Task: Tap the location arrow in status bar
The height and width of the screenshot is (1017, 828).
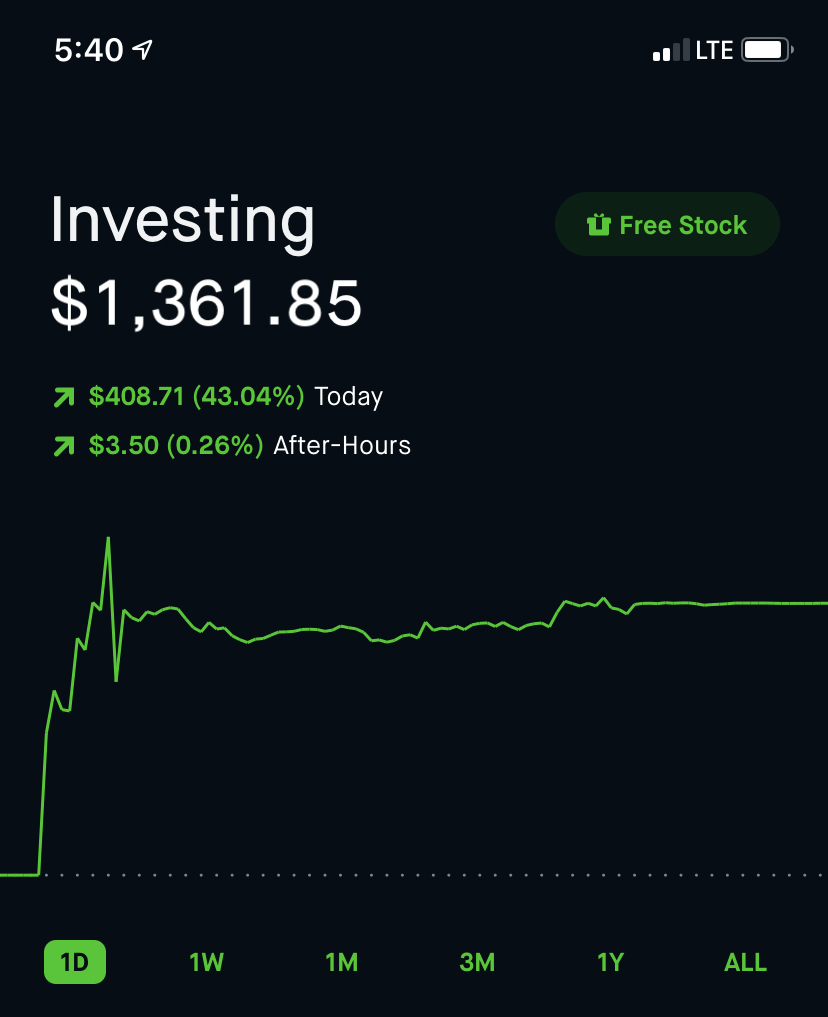Action: pos(143,49)
